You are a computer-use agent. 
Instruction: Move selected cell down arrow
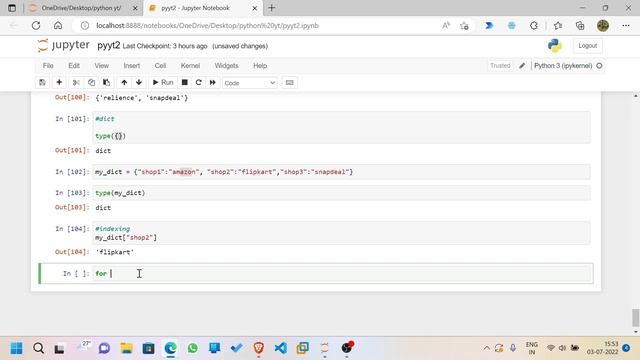pos(139,82)
